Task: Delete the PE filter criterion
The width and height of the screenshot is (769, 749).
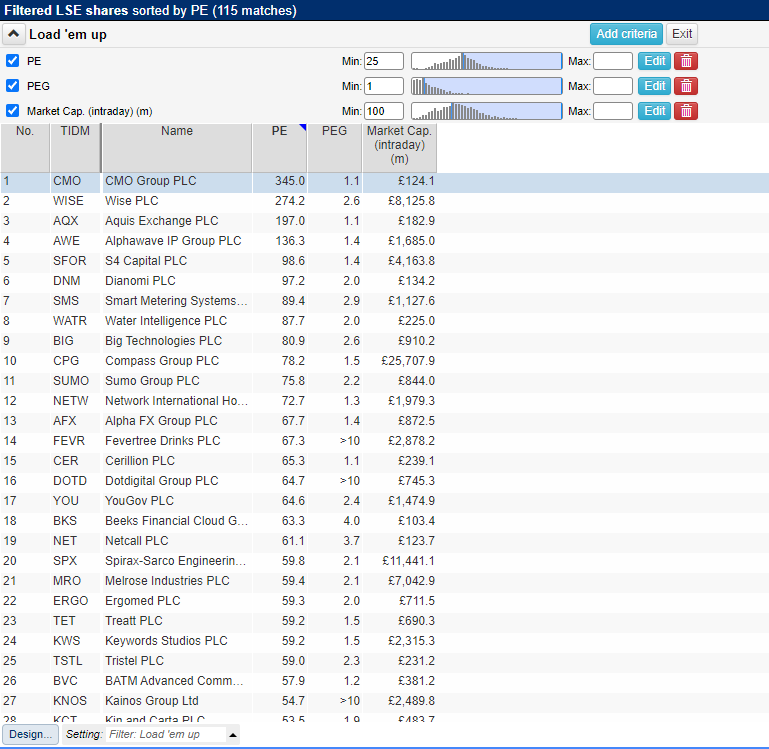Action: tap(686, 61)
